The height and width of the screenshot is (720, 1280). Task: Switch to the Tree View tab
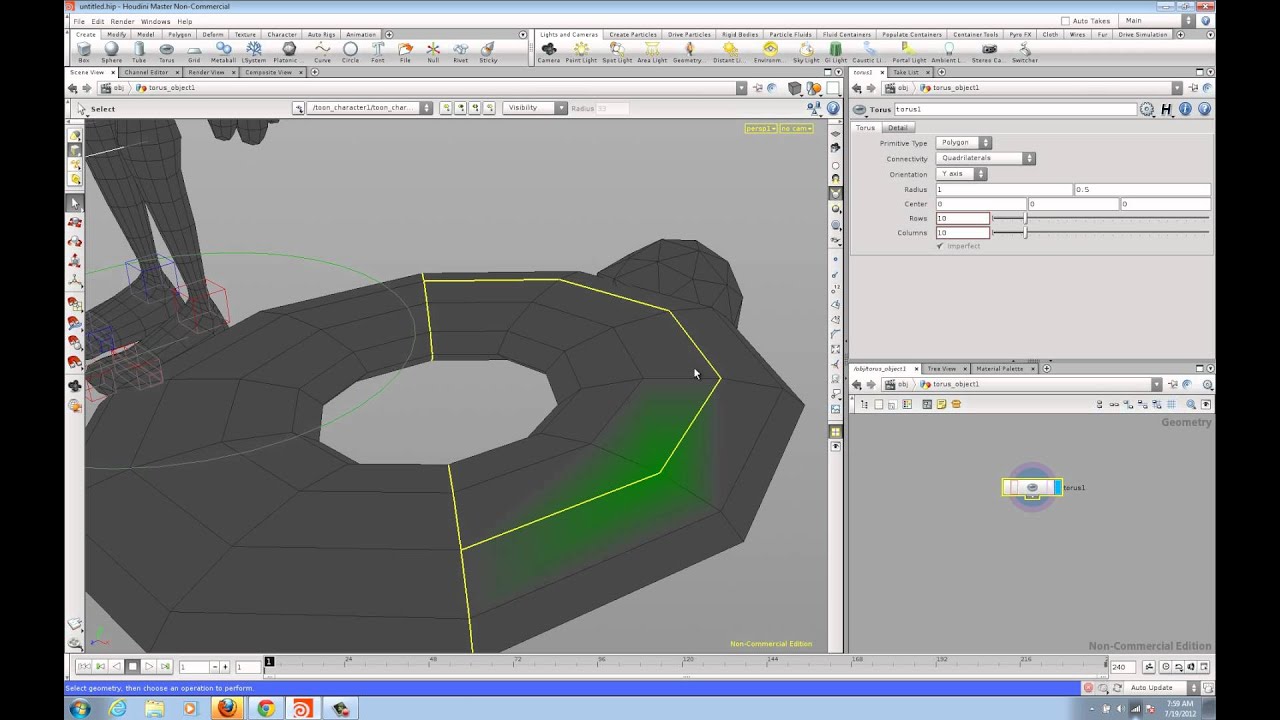941,369
